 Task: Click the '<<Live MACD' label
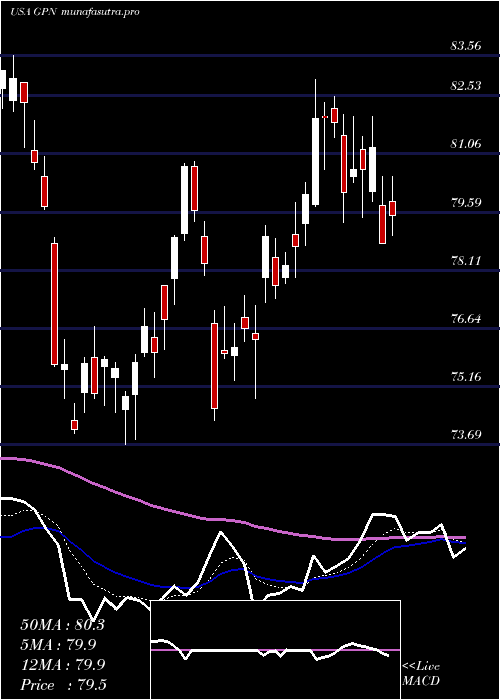pos(421,674)
